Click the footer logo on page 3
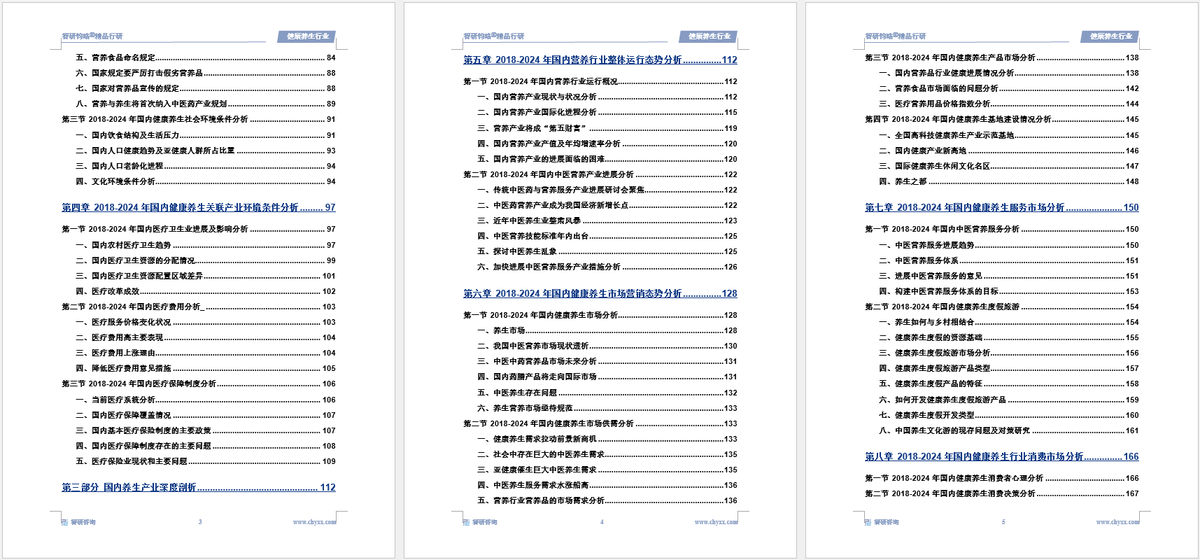The image size is (1200, 560). tap(79, 522)
